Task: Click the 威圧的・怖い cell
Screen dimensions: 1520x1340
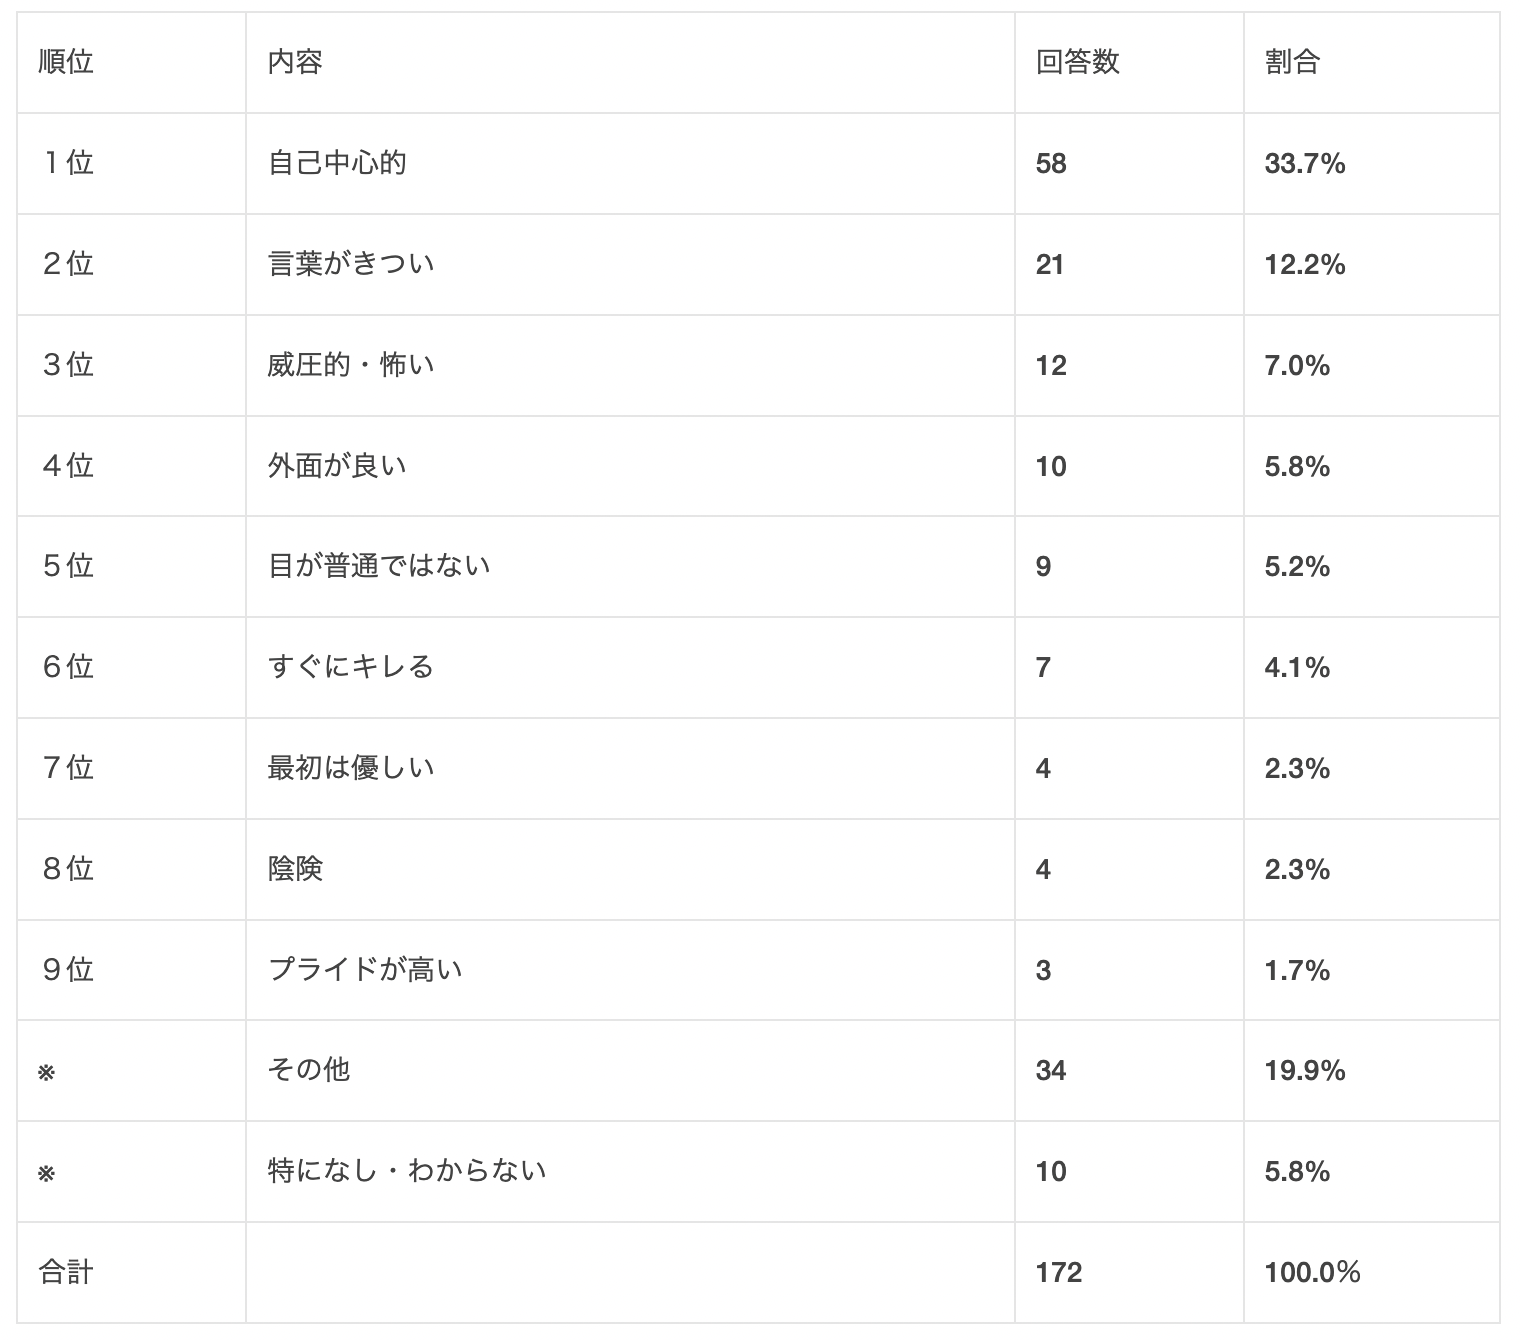Action: pyautogui.click(x=351, y=365)
